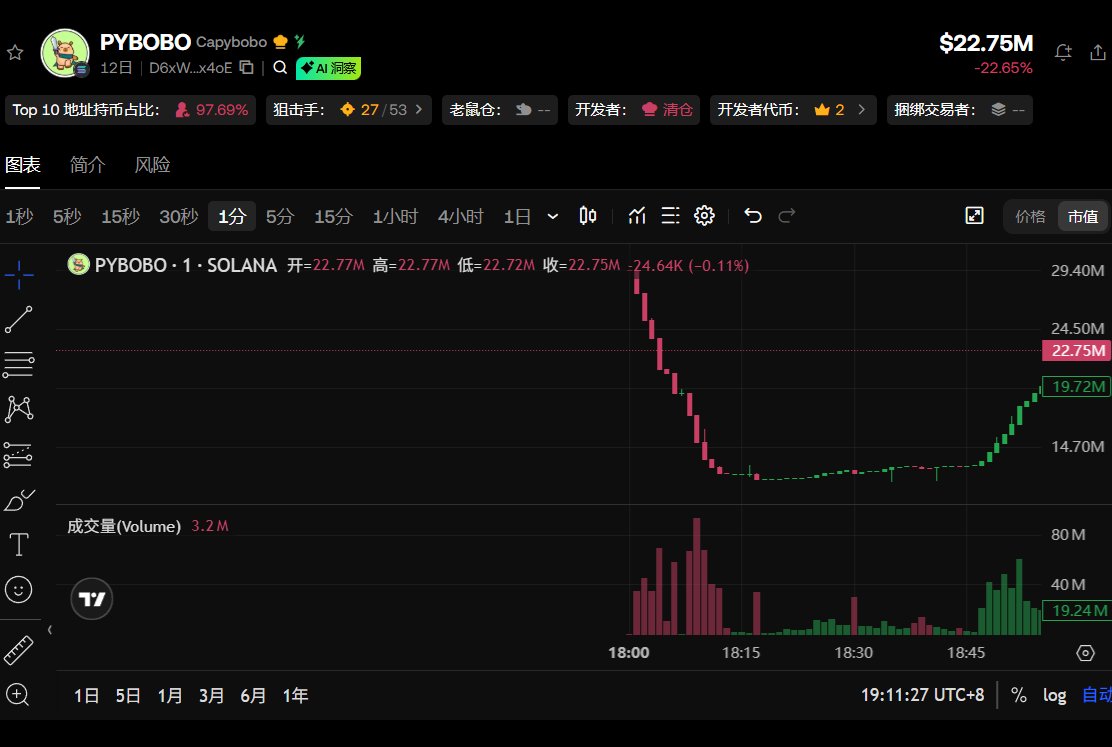The width and height of the screenshot is (1112, 747).
Task: Set a price alert with the bell icon
Action: point(1062,52)
